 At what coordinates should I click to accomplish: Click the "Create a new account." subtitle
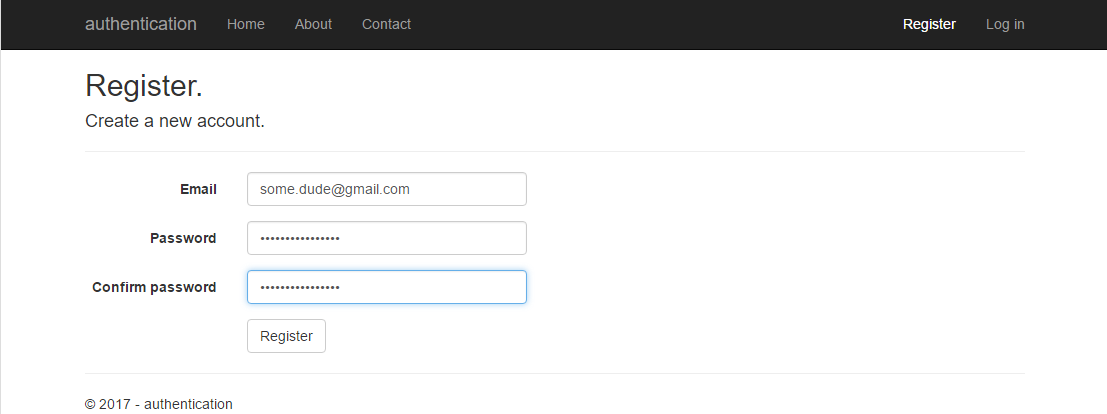[x=175, y=122]
